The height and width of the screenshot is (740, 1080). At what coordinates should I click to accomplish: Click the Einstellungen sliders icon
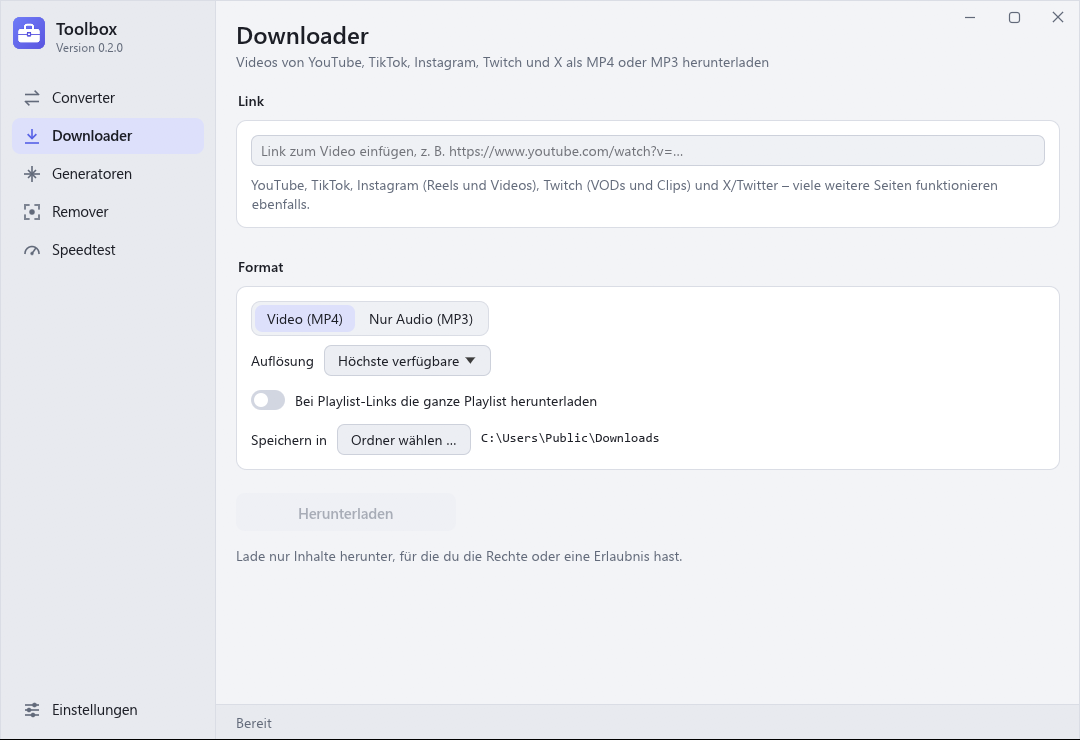click(32, 710)
